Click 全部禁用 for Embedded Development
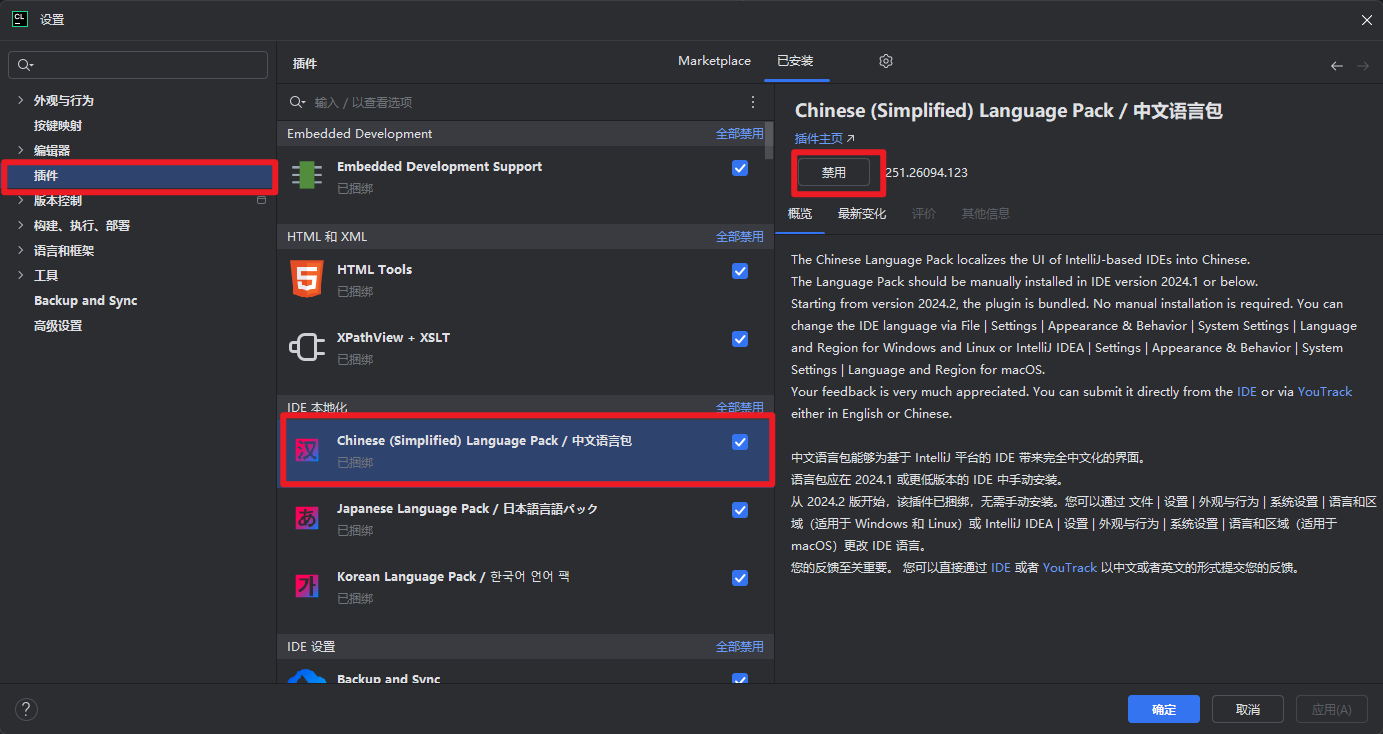This screenshot has height=734, width=1383. coord(739,133)
